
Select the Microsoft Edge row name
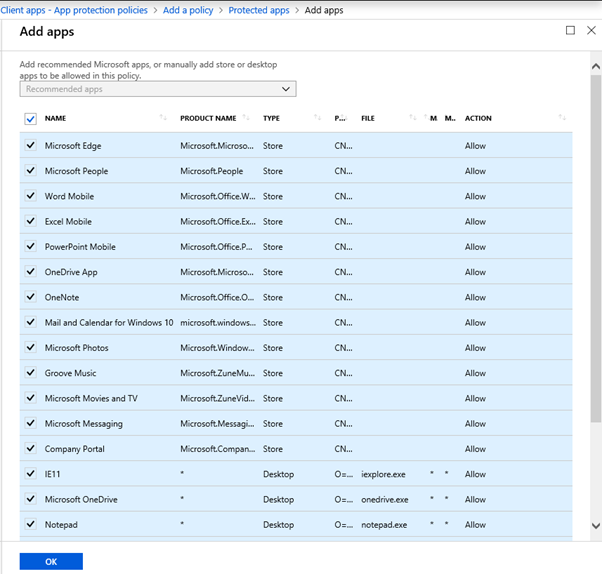coord(73,146)
